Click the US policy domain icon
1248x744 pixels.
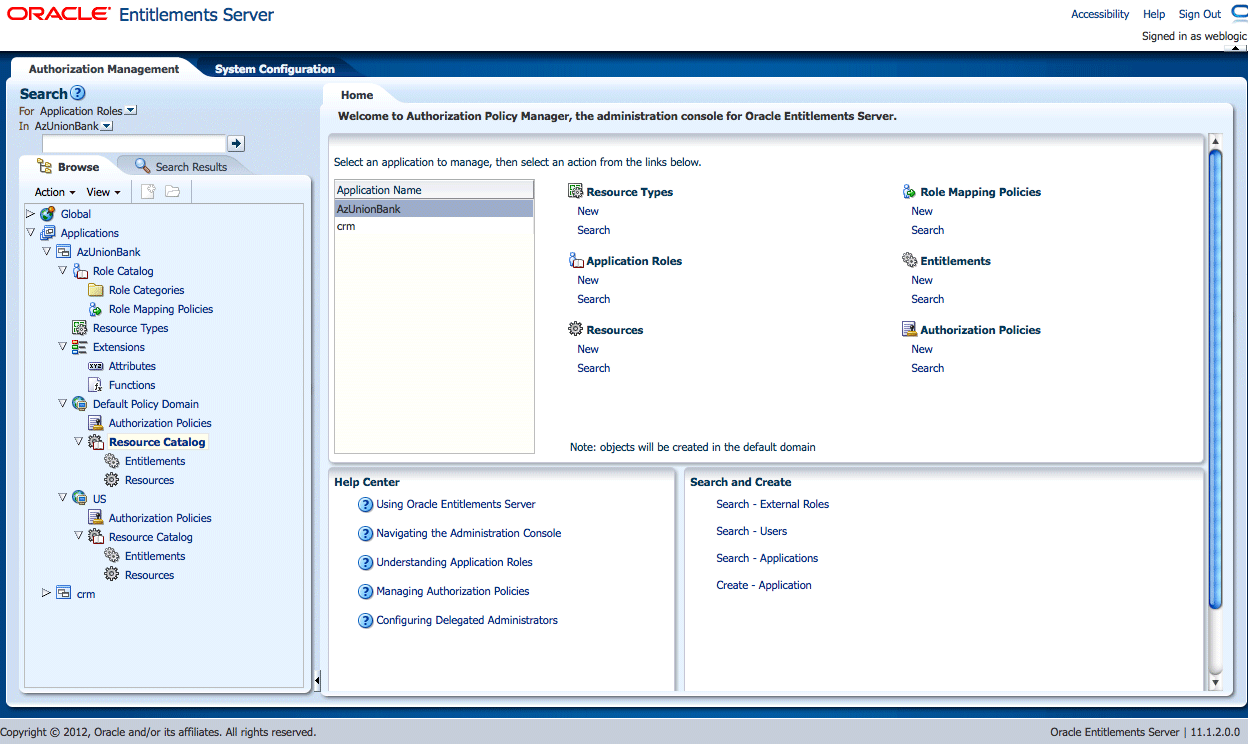(80, 499)
